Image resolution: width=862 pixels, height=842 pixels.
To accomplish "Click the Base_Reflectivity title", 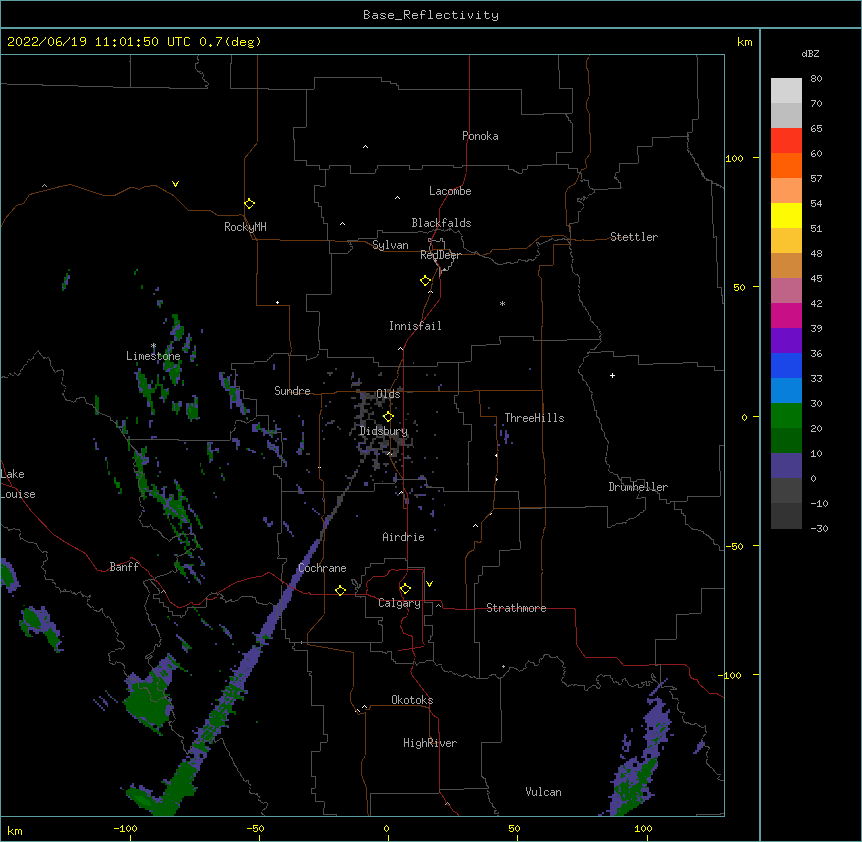I will pos(431,15).
